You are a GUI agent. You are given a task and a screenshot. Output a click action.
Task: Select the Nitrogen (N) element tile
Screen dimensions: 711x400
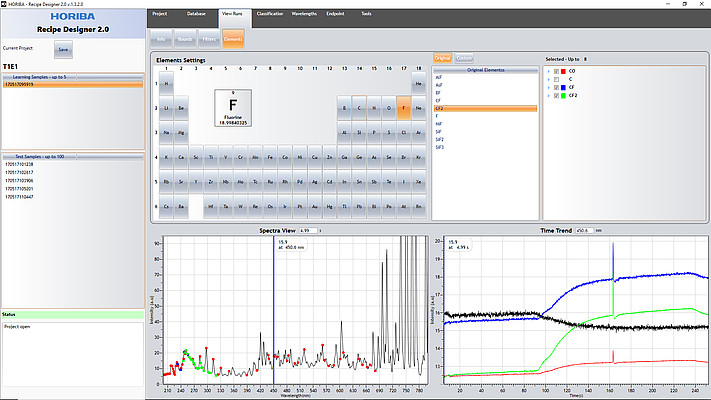pos(374,107)
